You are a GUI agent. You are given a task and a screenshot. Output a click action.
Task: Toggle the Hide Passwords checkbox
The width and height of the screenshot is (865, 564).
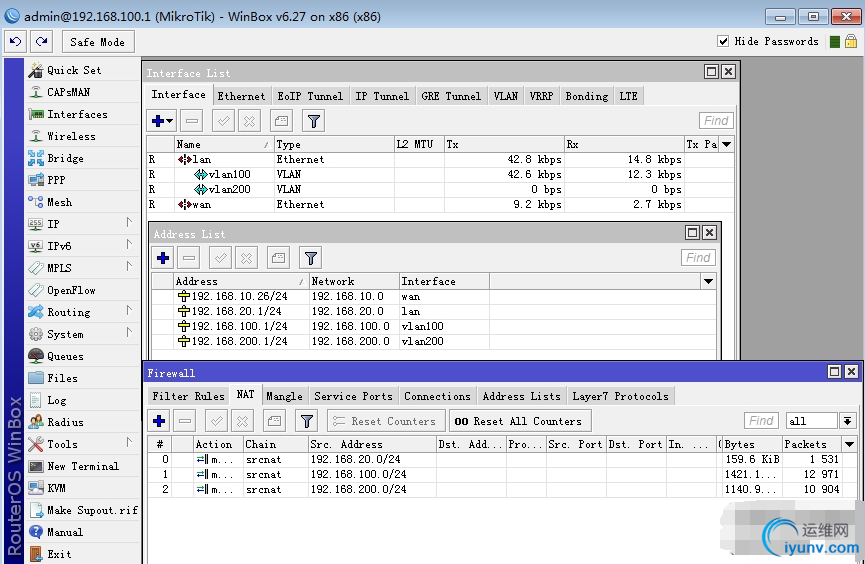point(723,41)
